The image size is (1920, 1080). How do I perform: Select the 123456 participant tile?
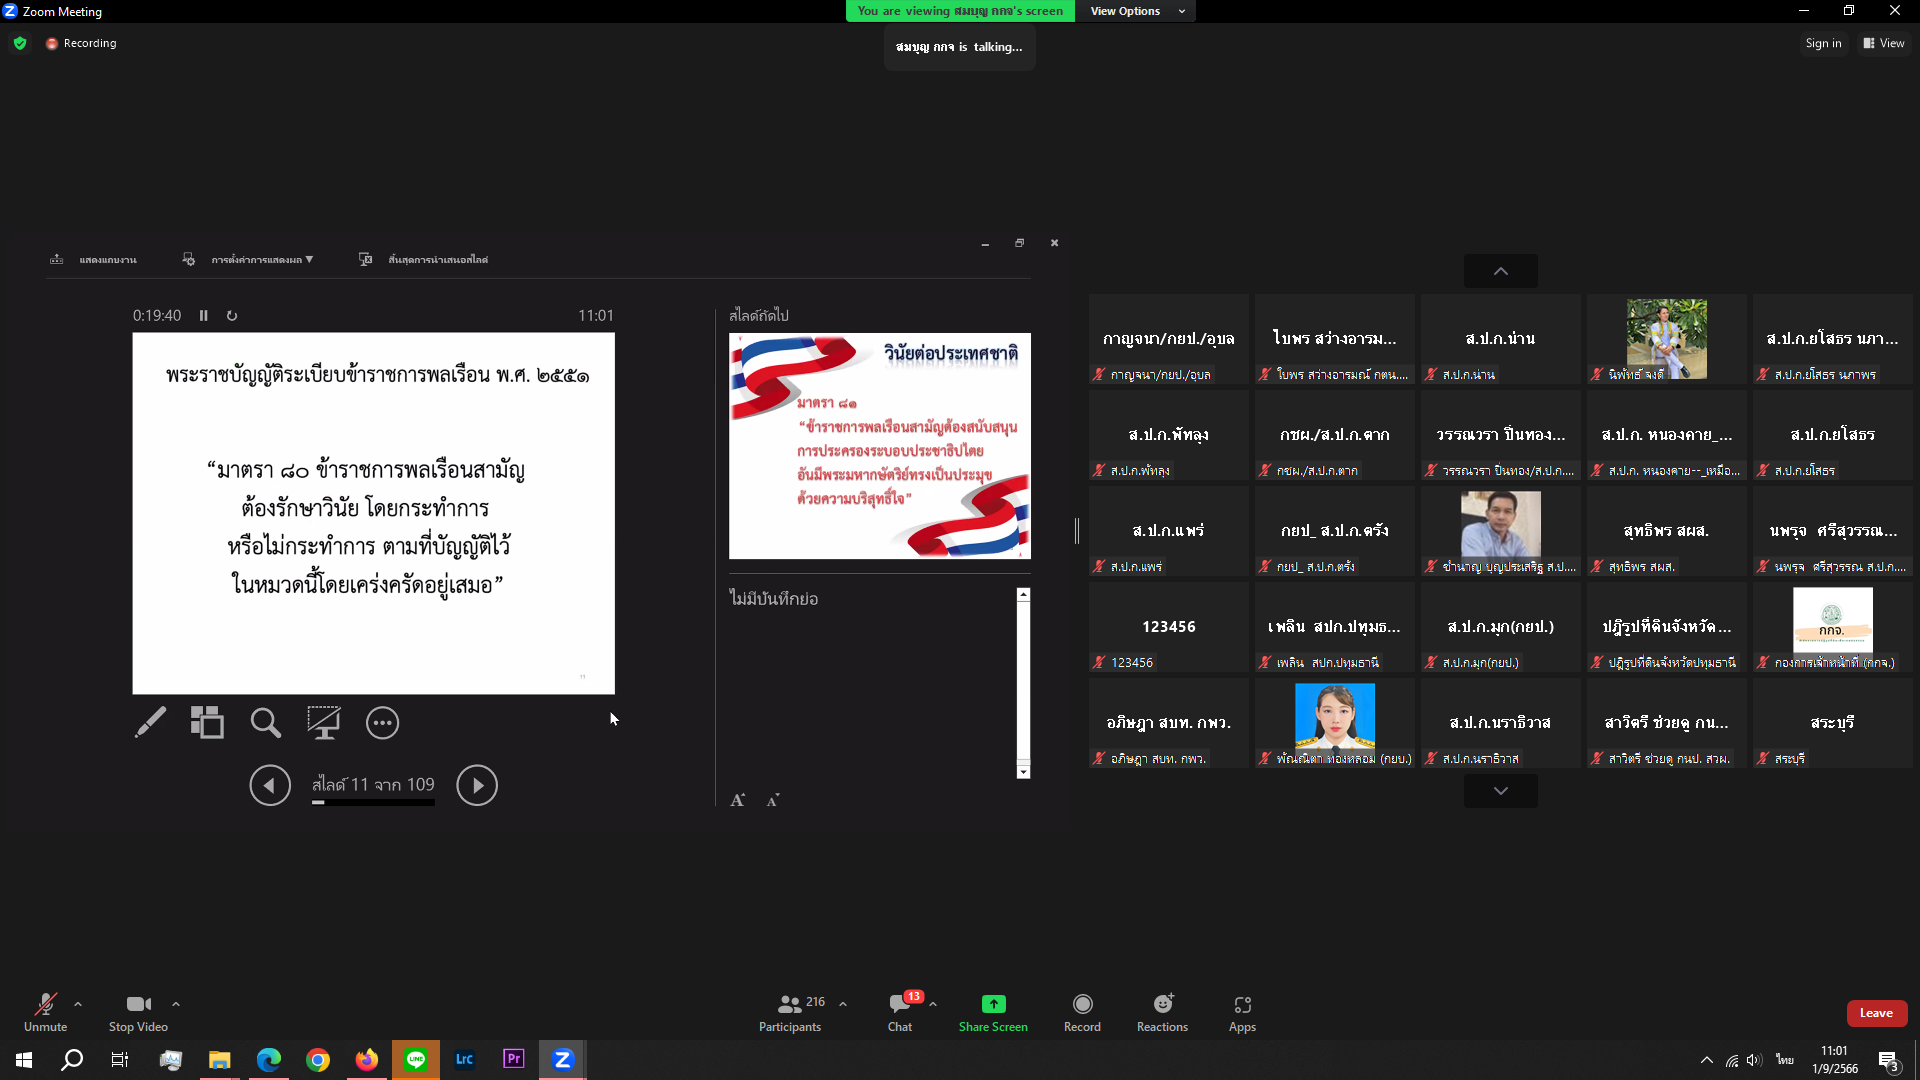1168,628
